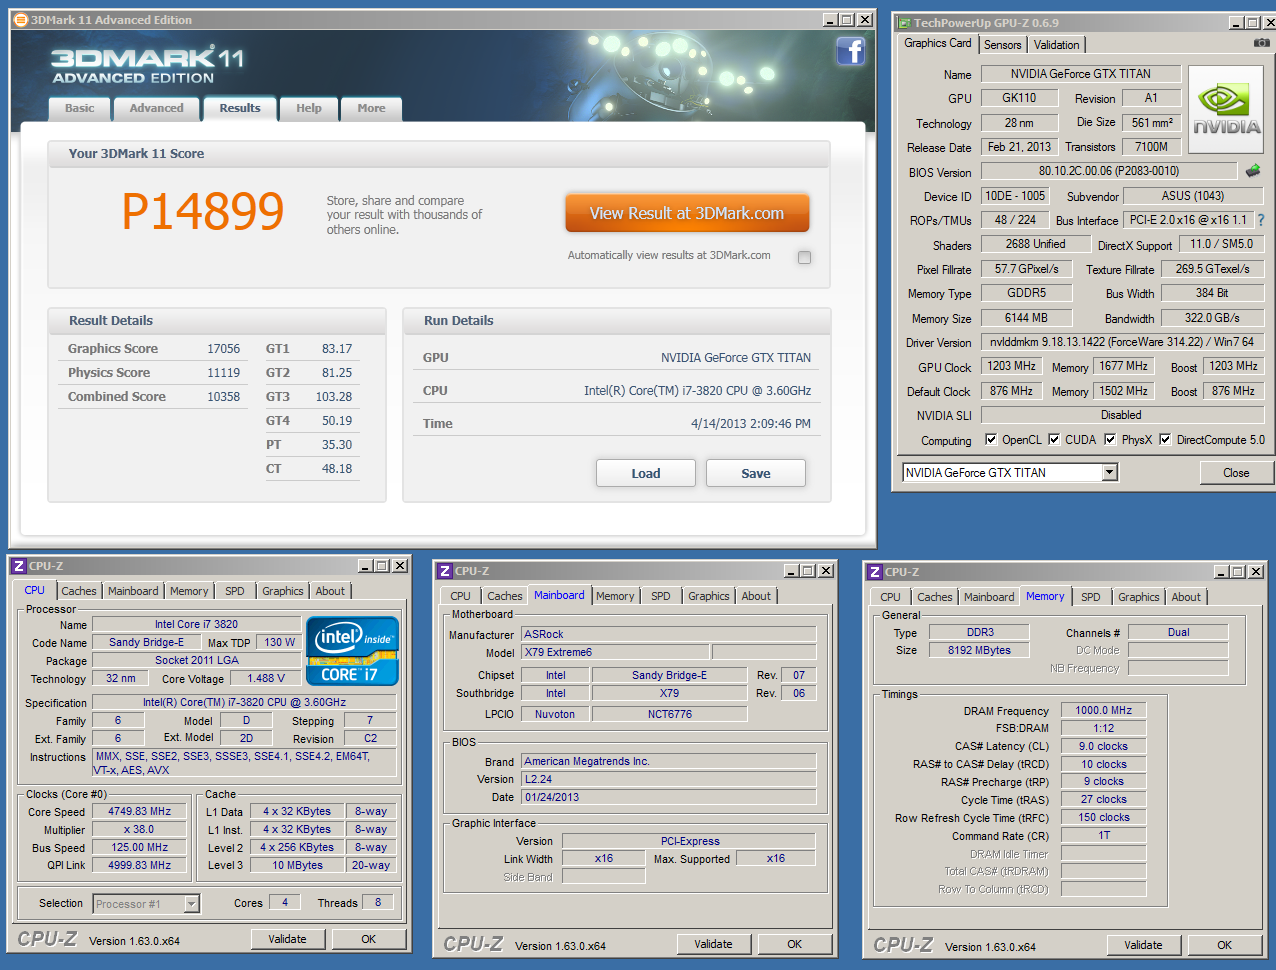Open Mainboard tab in CPU-Z Memory window
This screenshot has width=1276, height=970.
tap(989, 597)
